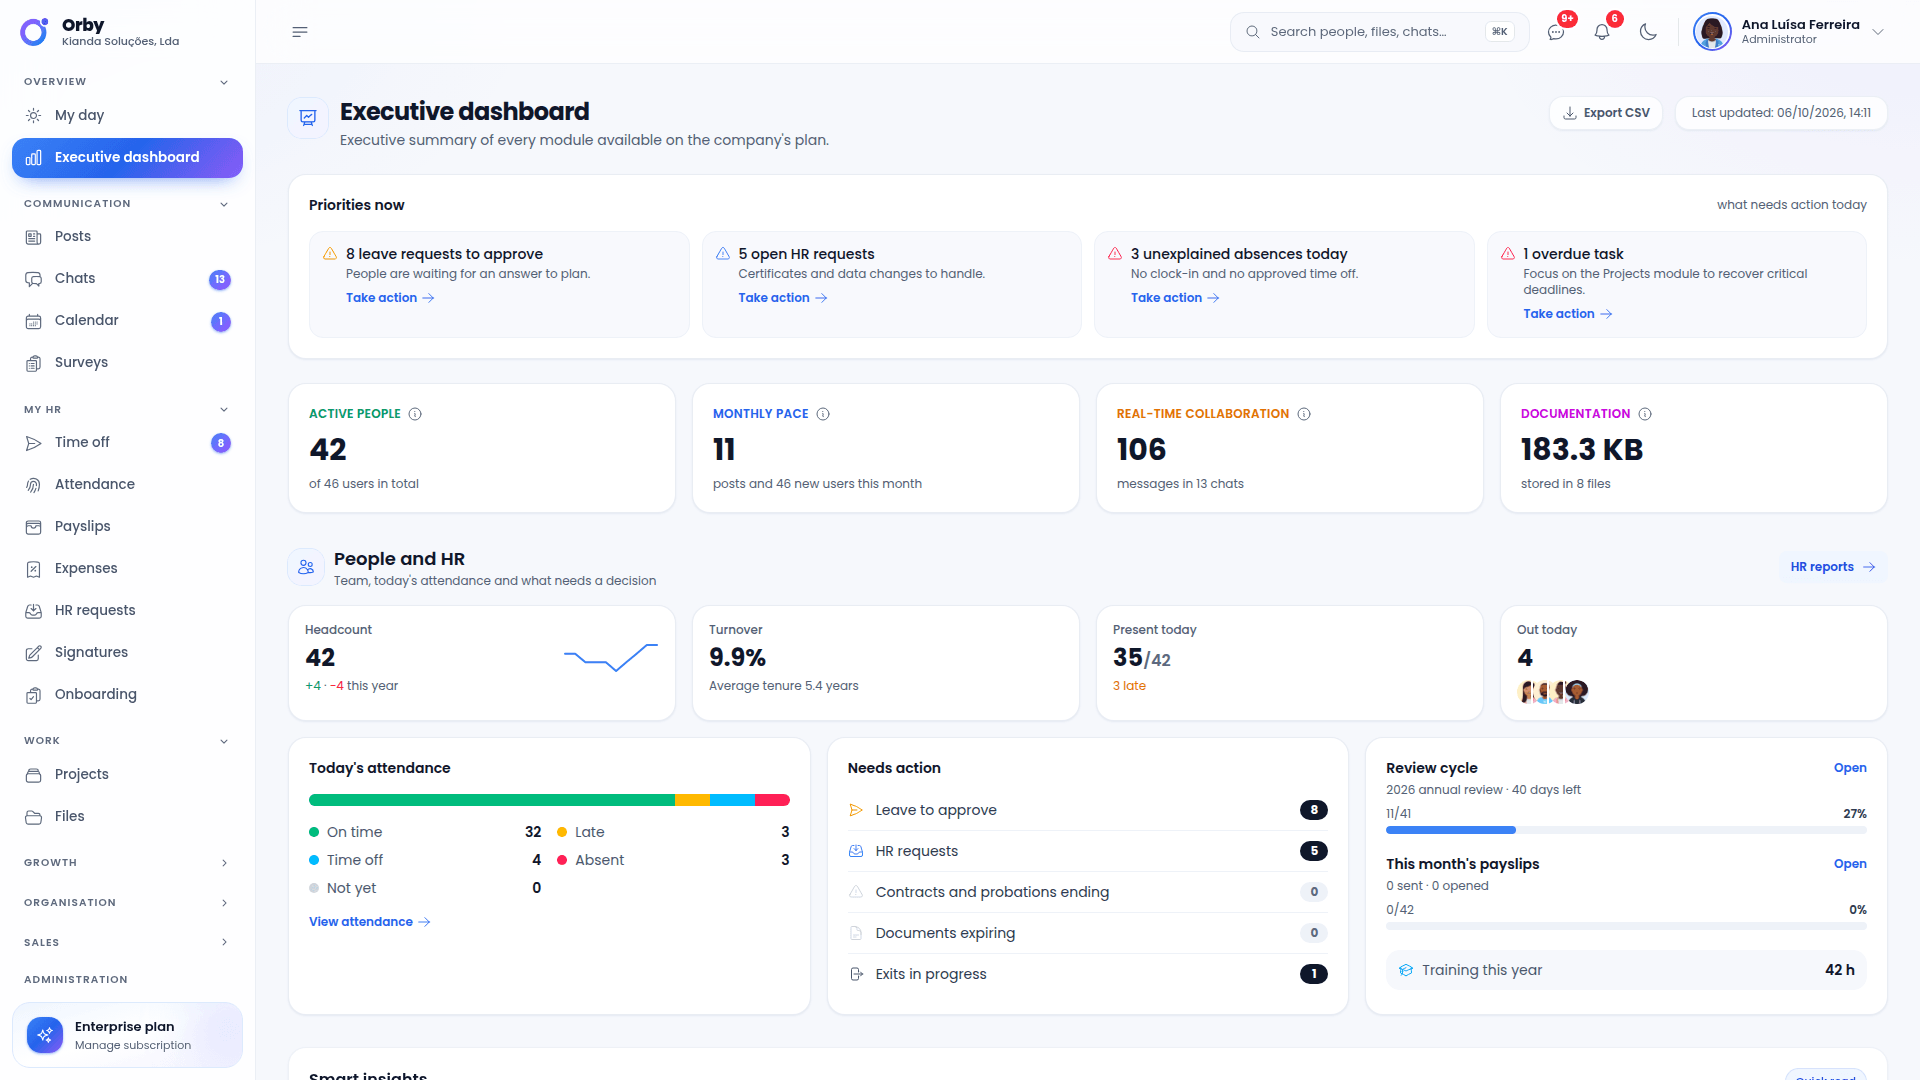Collapse the Work sidebar section
This screenshot has width=1920, height=1080.
(x=224, y=741)
